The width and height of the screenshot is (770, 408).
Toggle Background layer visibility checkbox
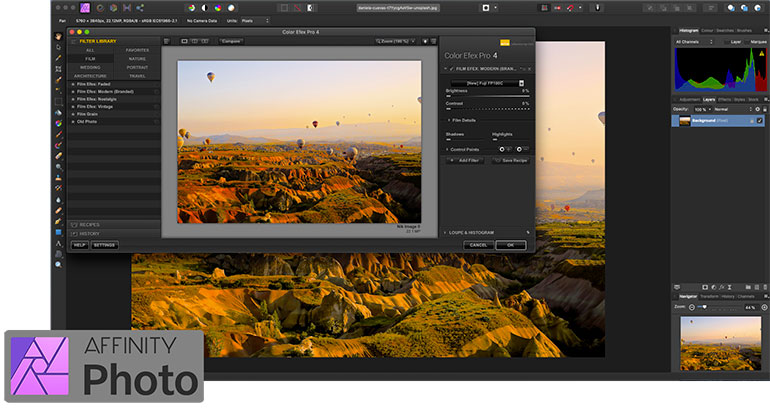761,120
